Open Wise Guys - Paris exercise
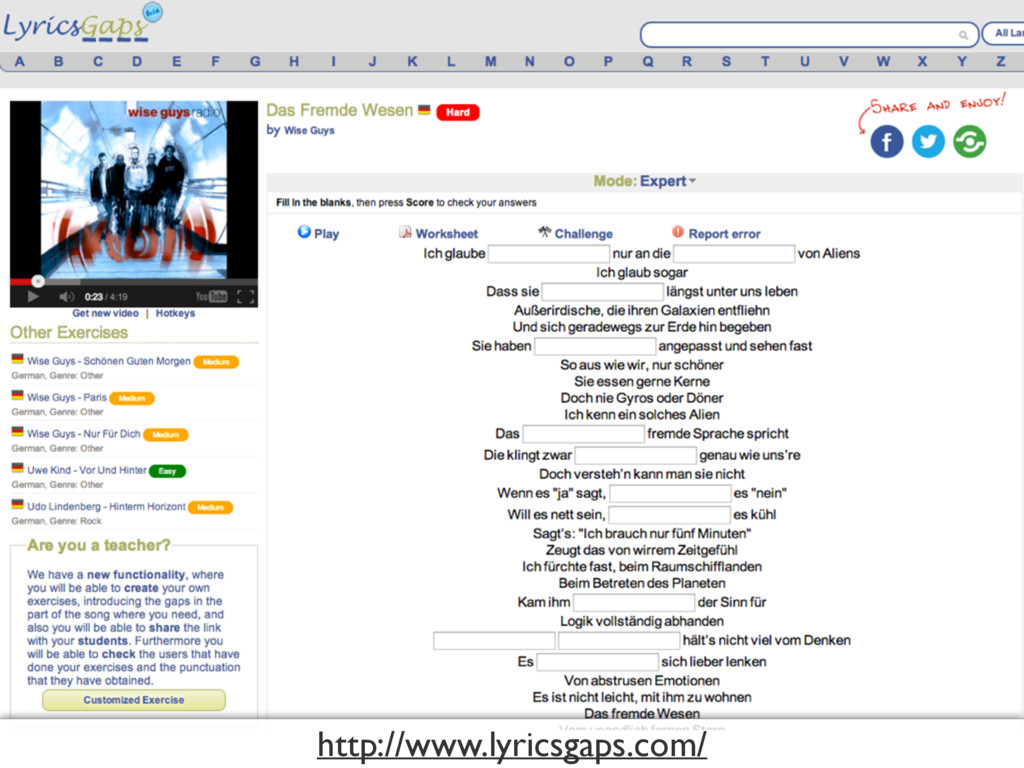 click(x=67, y=398)
